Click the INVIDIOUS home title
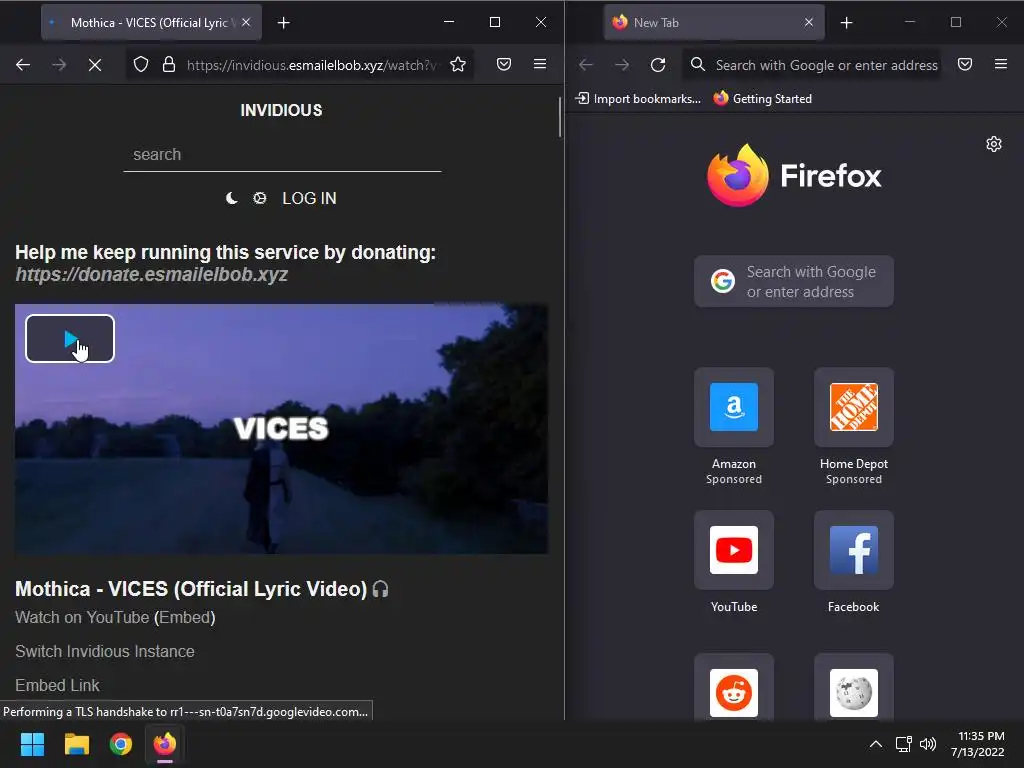 click(281, 110)
